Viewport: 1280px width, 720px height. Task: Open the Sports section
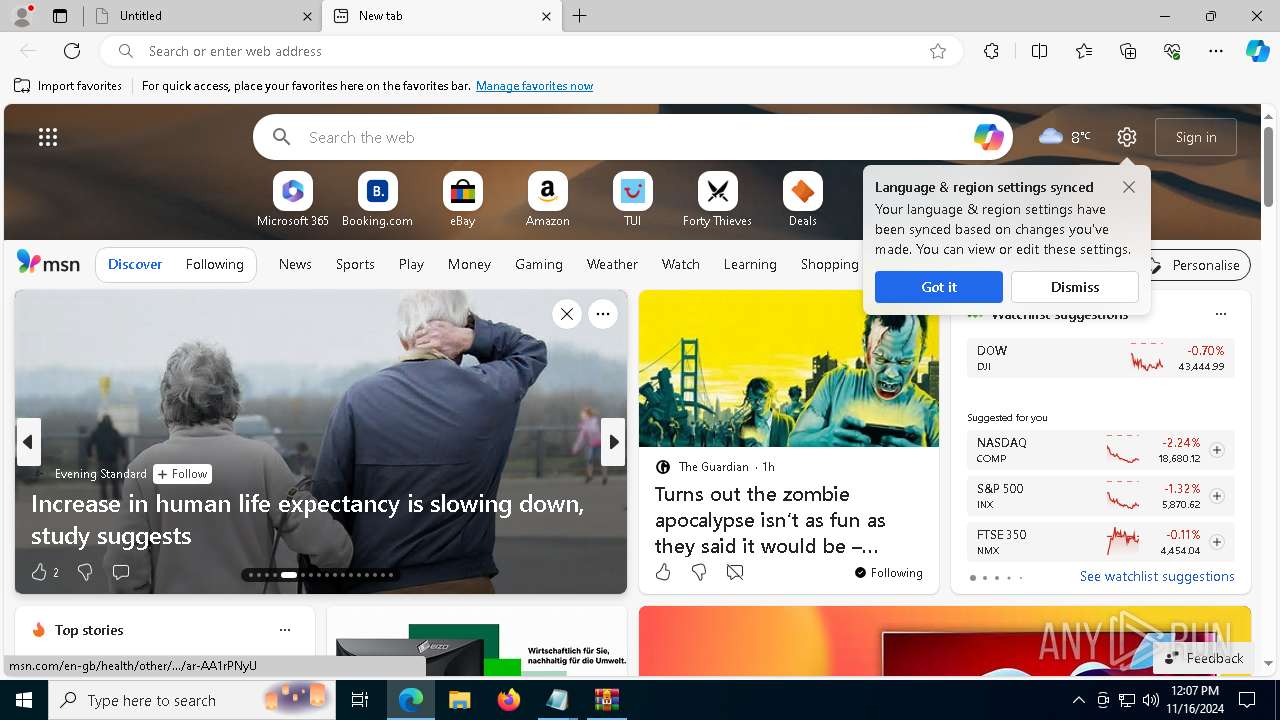point(355,264)
